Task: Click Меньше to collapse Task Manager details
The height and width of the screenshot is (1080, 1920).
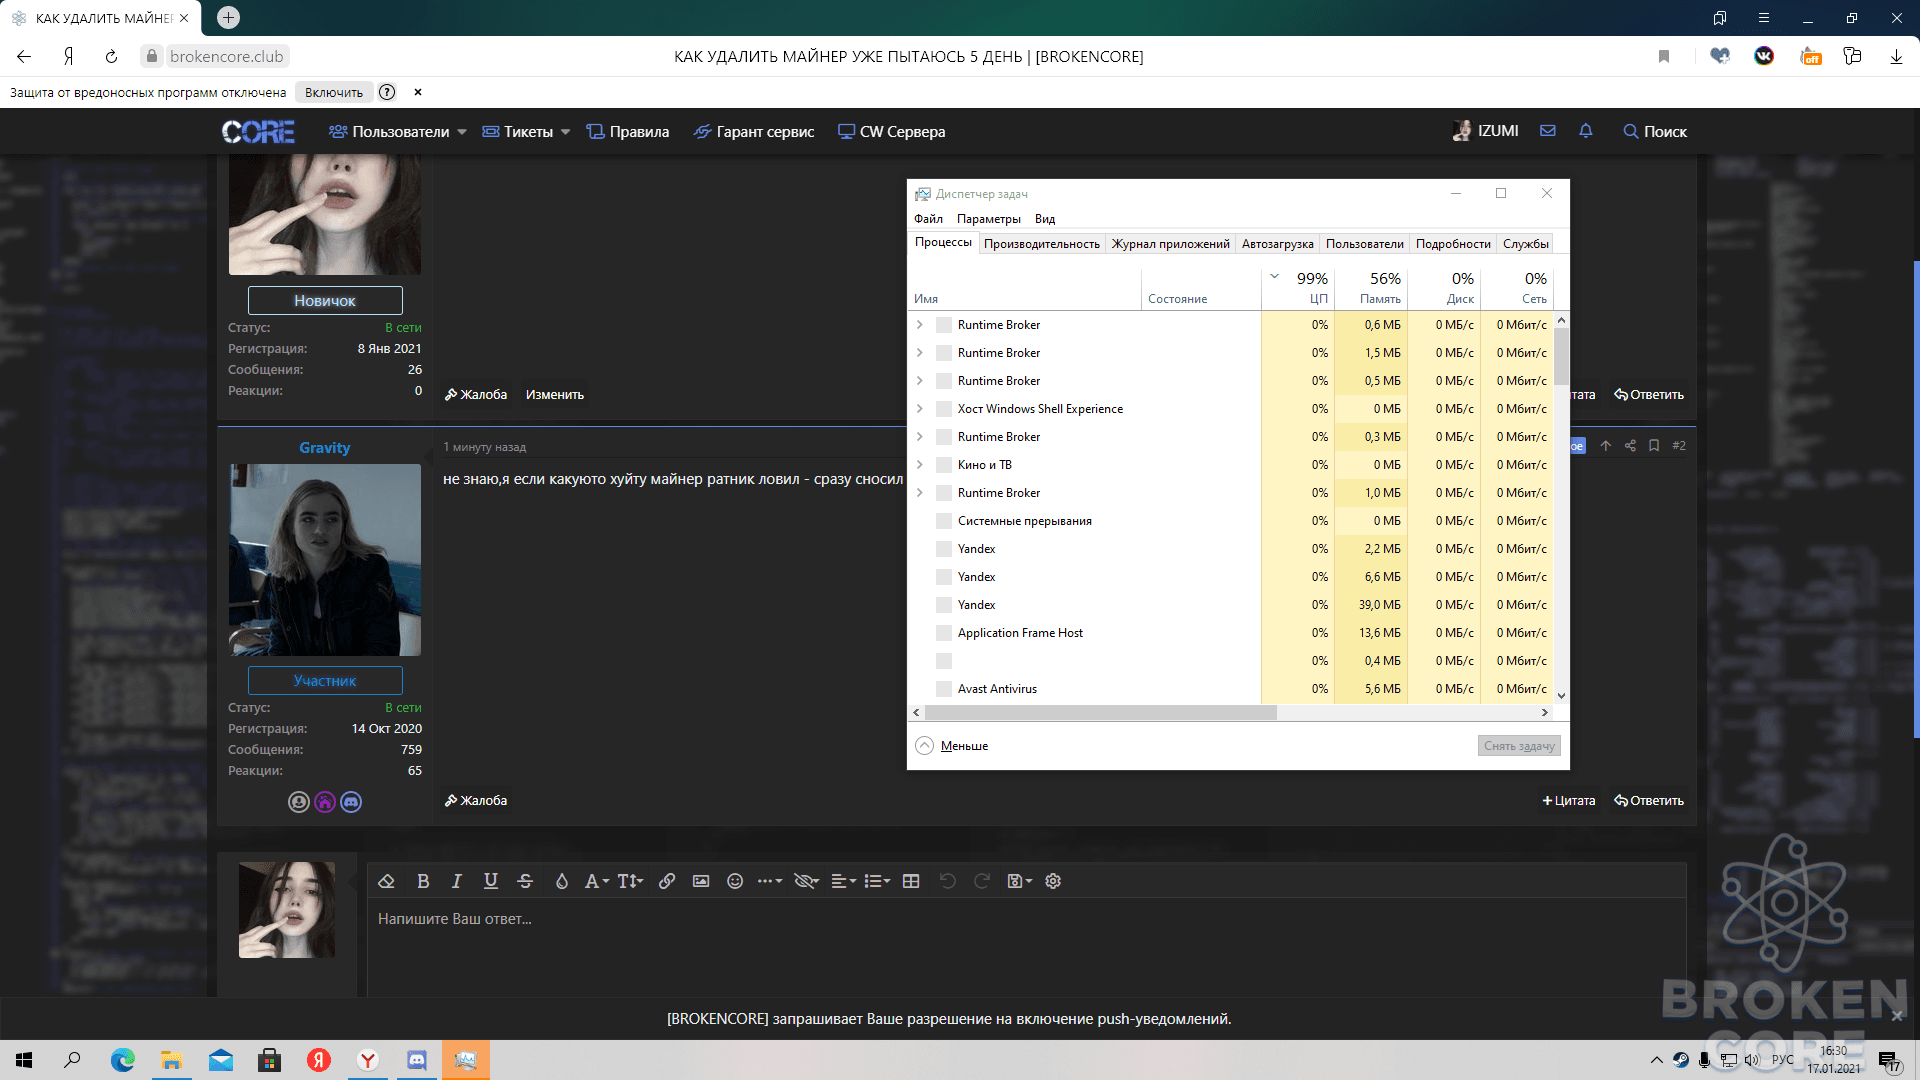Action: [x=952, y=746]
